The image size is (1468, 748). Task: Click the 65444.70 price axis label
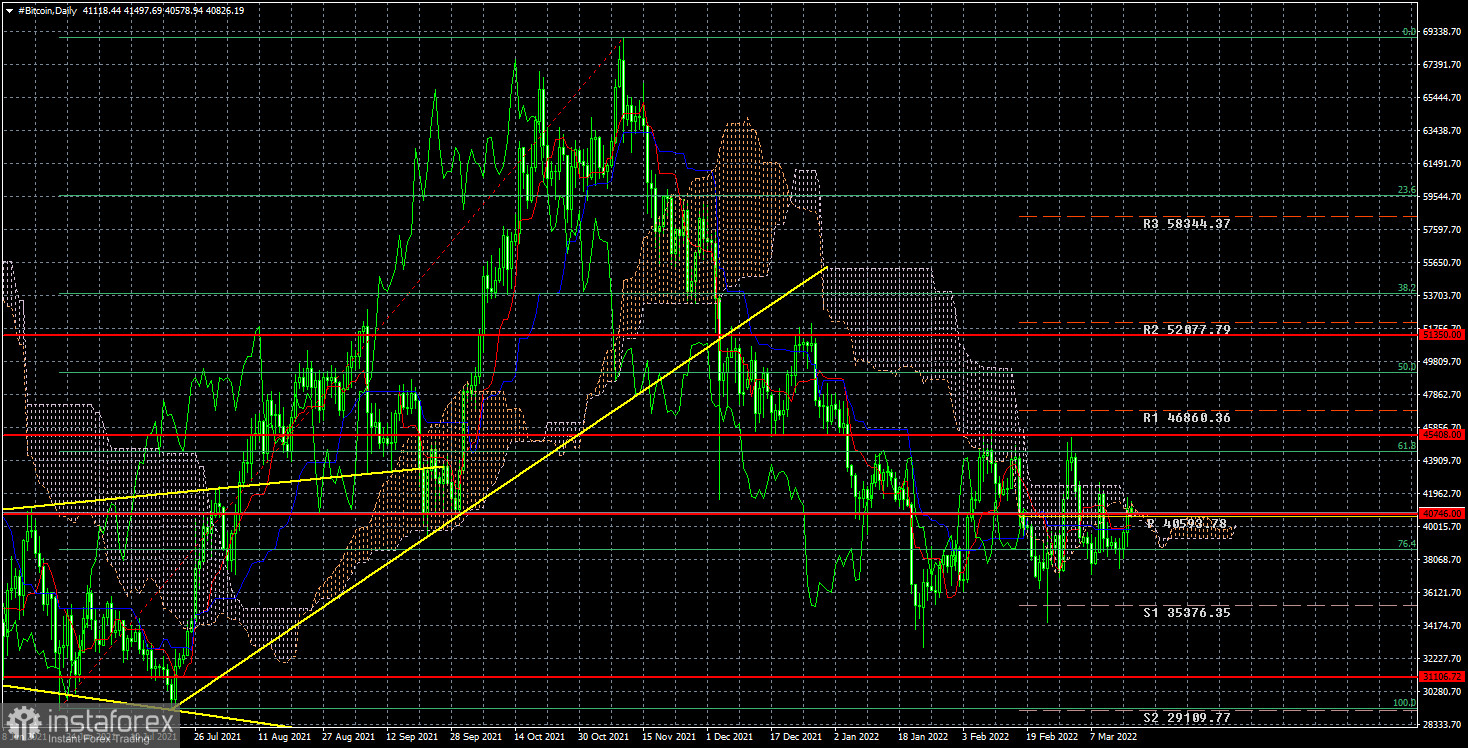pyautogui.click(x=1443, y=98)
